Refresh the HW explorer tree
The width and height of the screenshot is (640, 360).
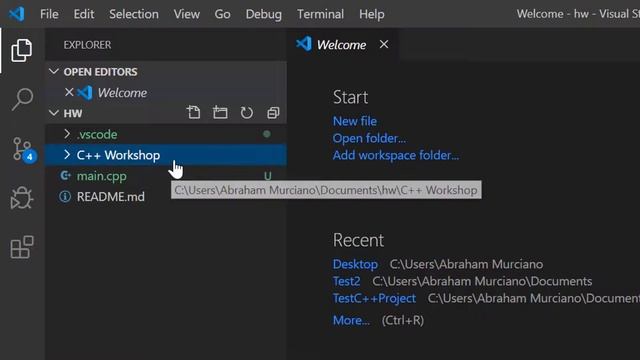[x=247, y=112]
